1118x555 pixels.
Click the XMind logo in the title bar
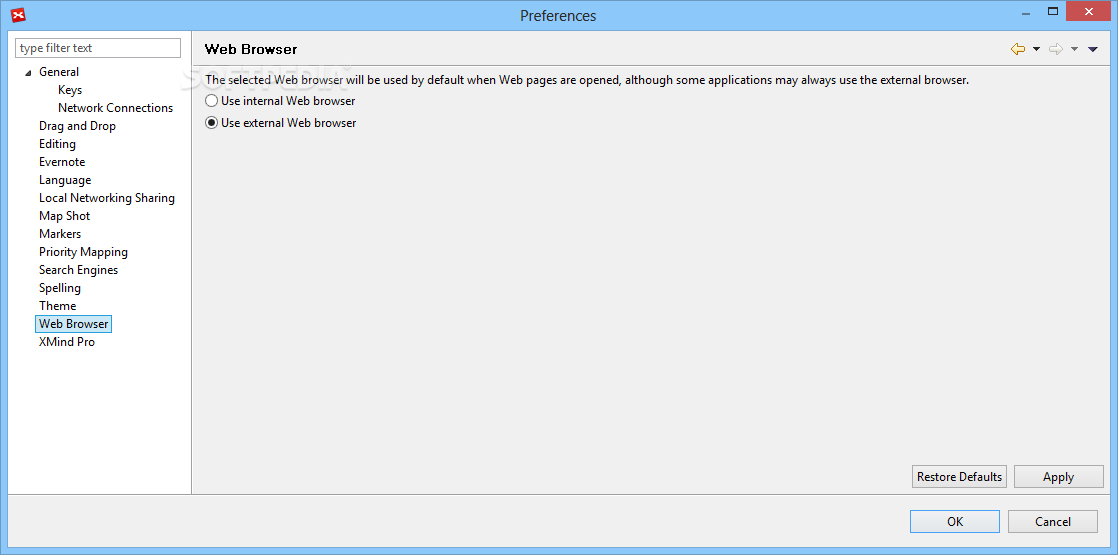19,14
